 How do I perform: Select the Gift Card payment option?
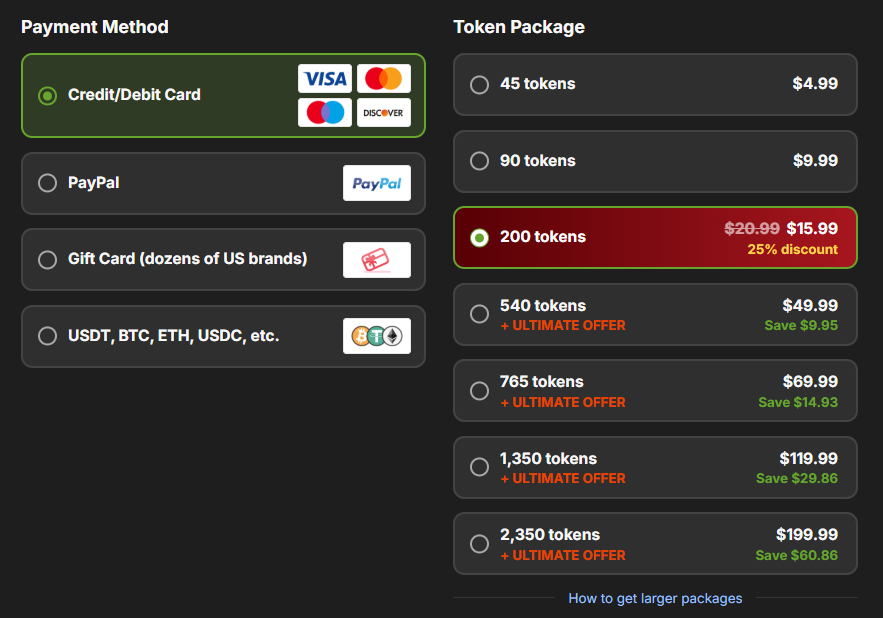pyautogui.click(x=47, y=260)
